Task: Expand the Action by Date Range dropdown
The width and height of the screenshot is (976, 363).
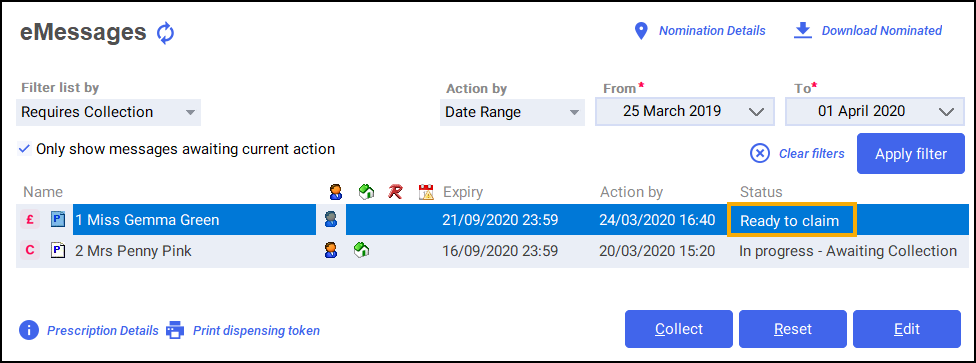Action: click(x=512, y=113)
